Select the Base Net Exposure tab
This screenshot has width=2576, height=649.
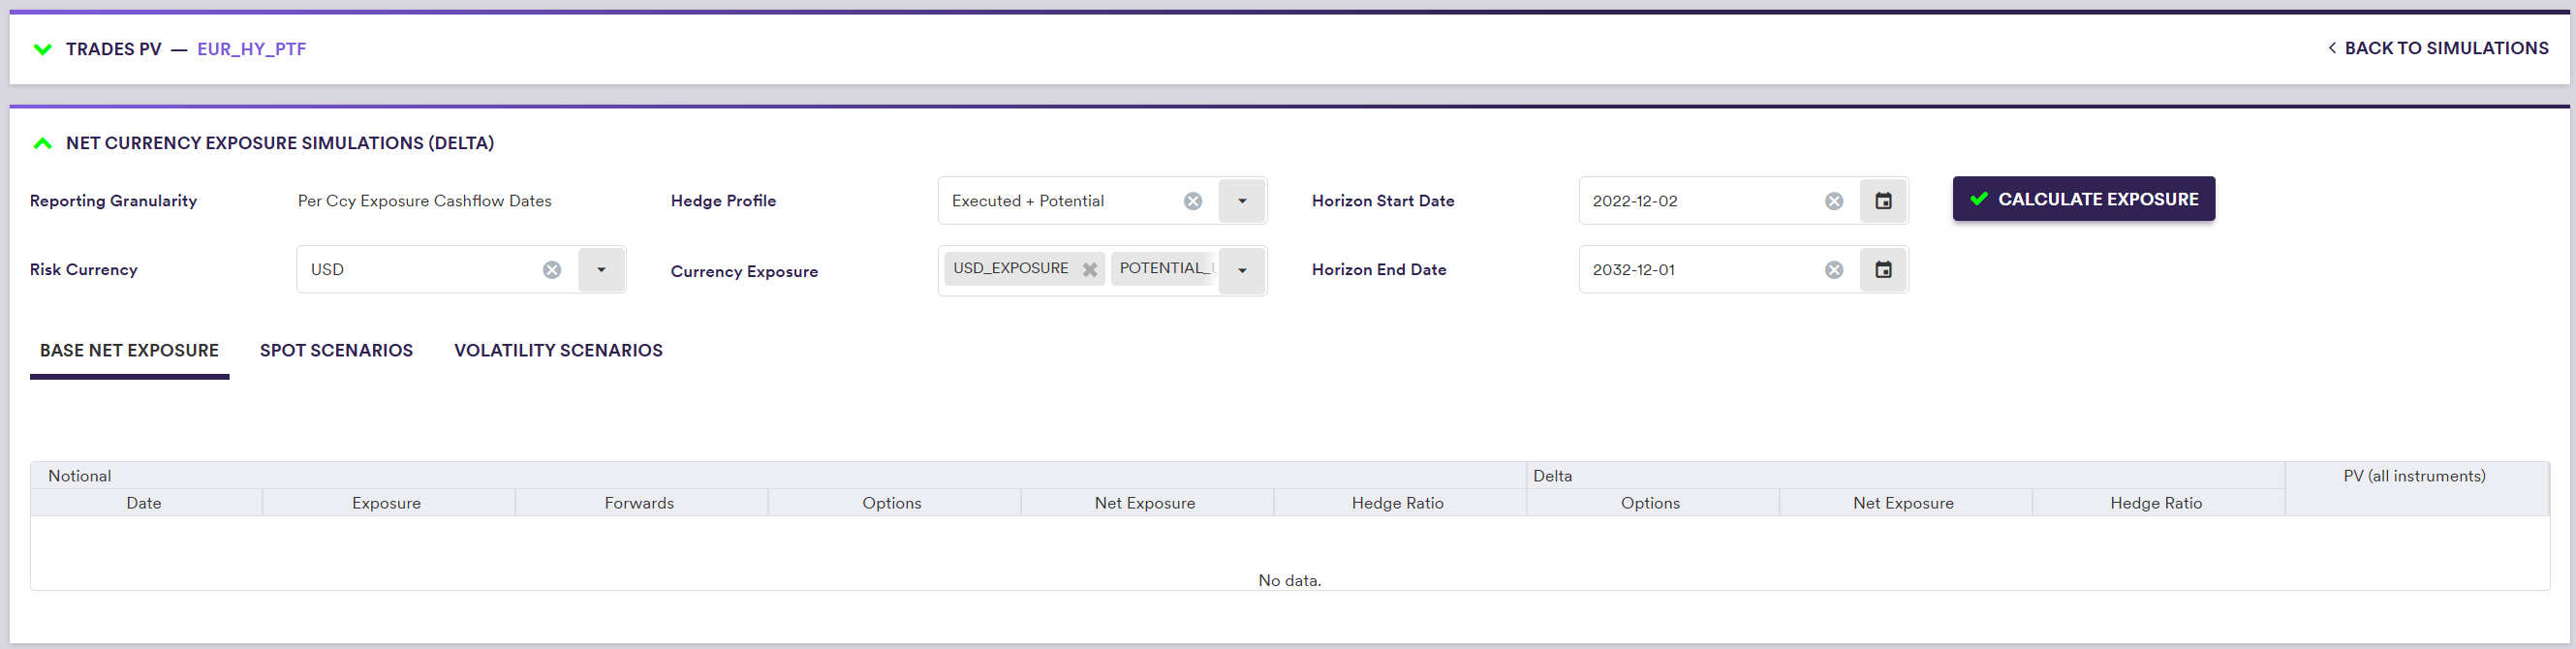click(129, 350)
